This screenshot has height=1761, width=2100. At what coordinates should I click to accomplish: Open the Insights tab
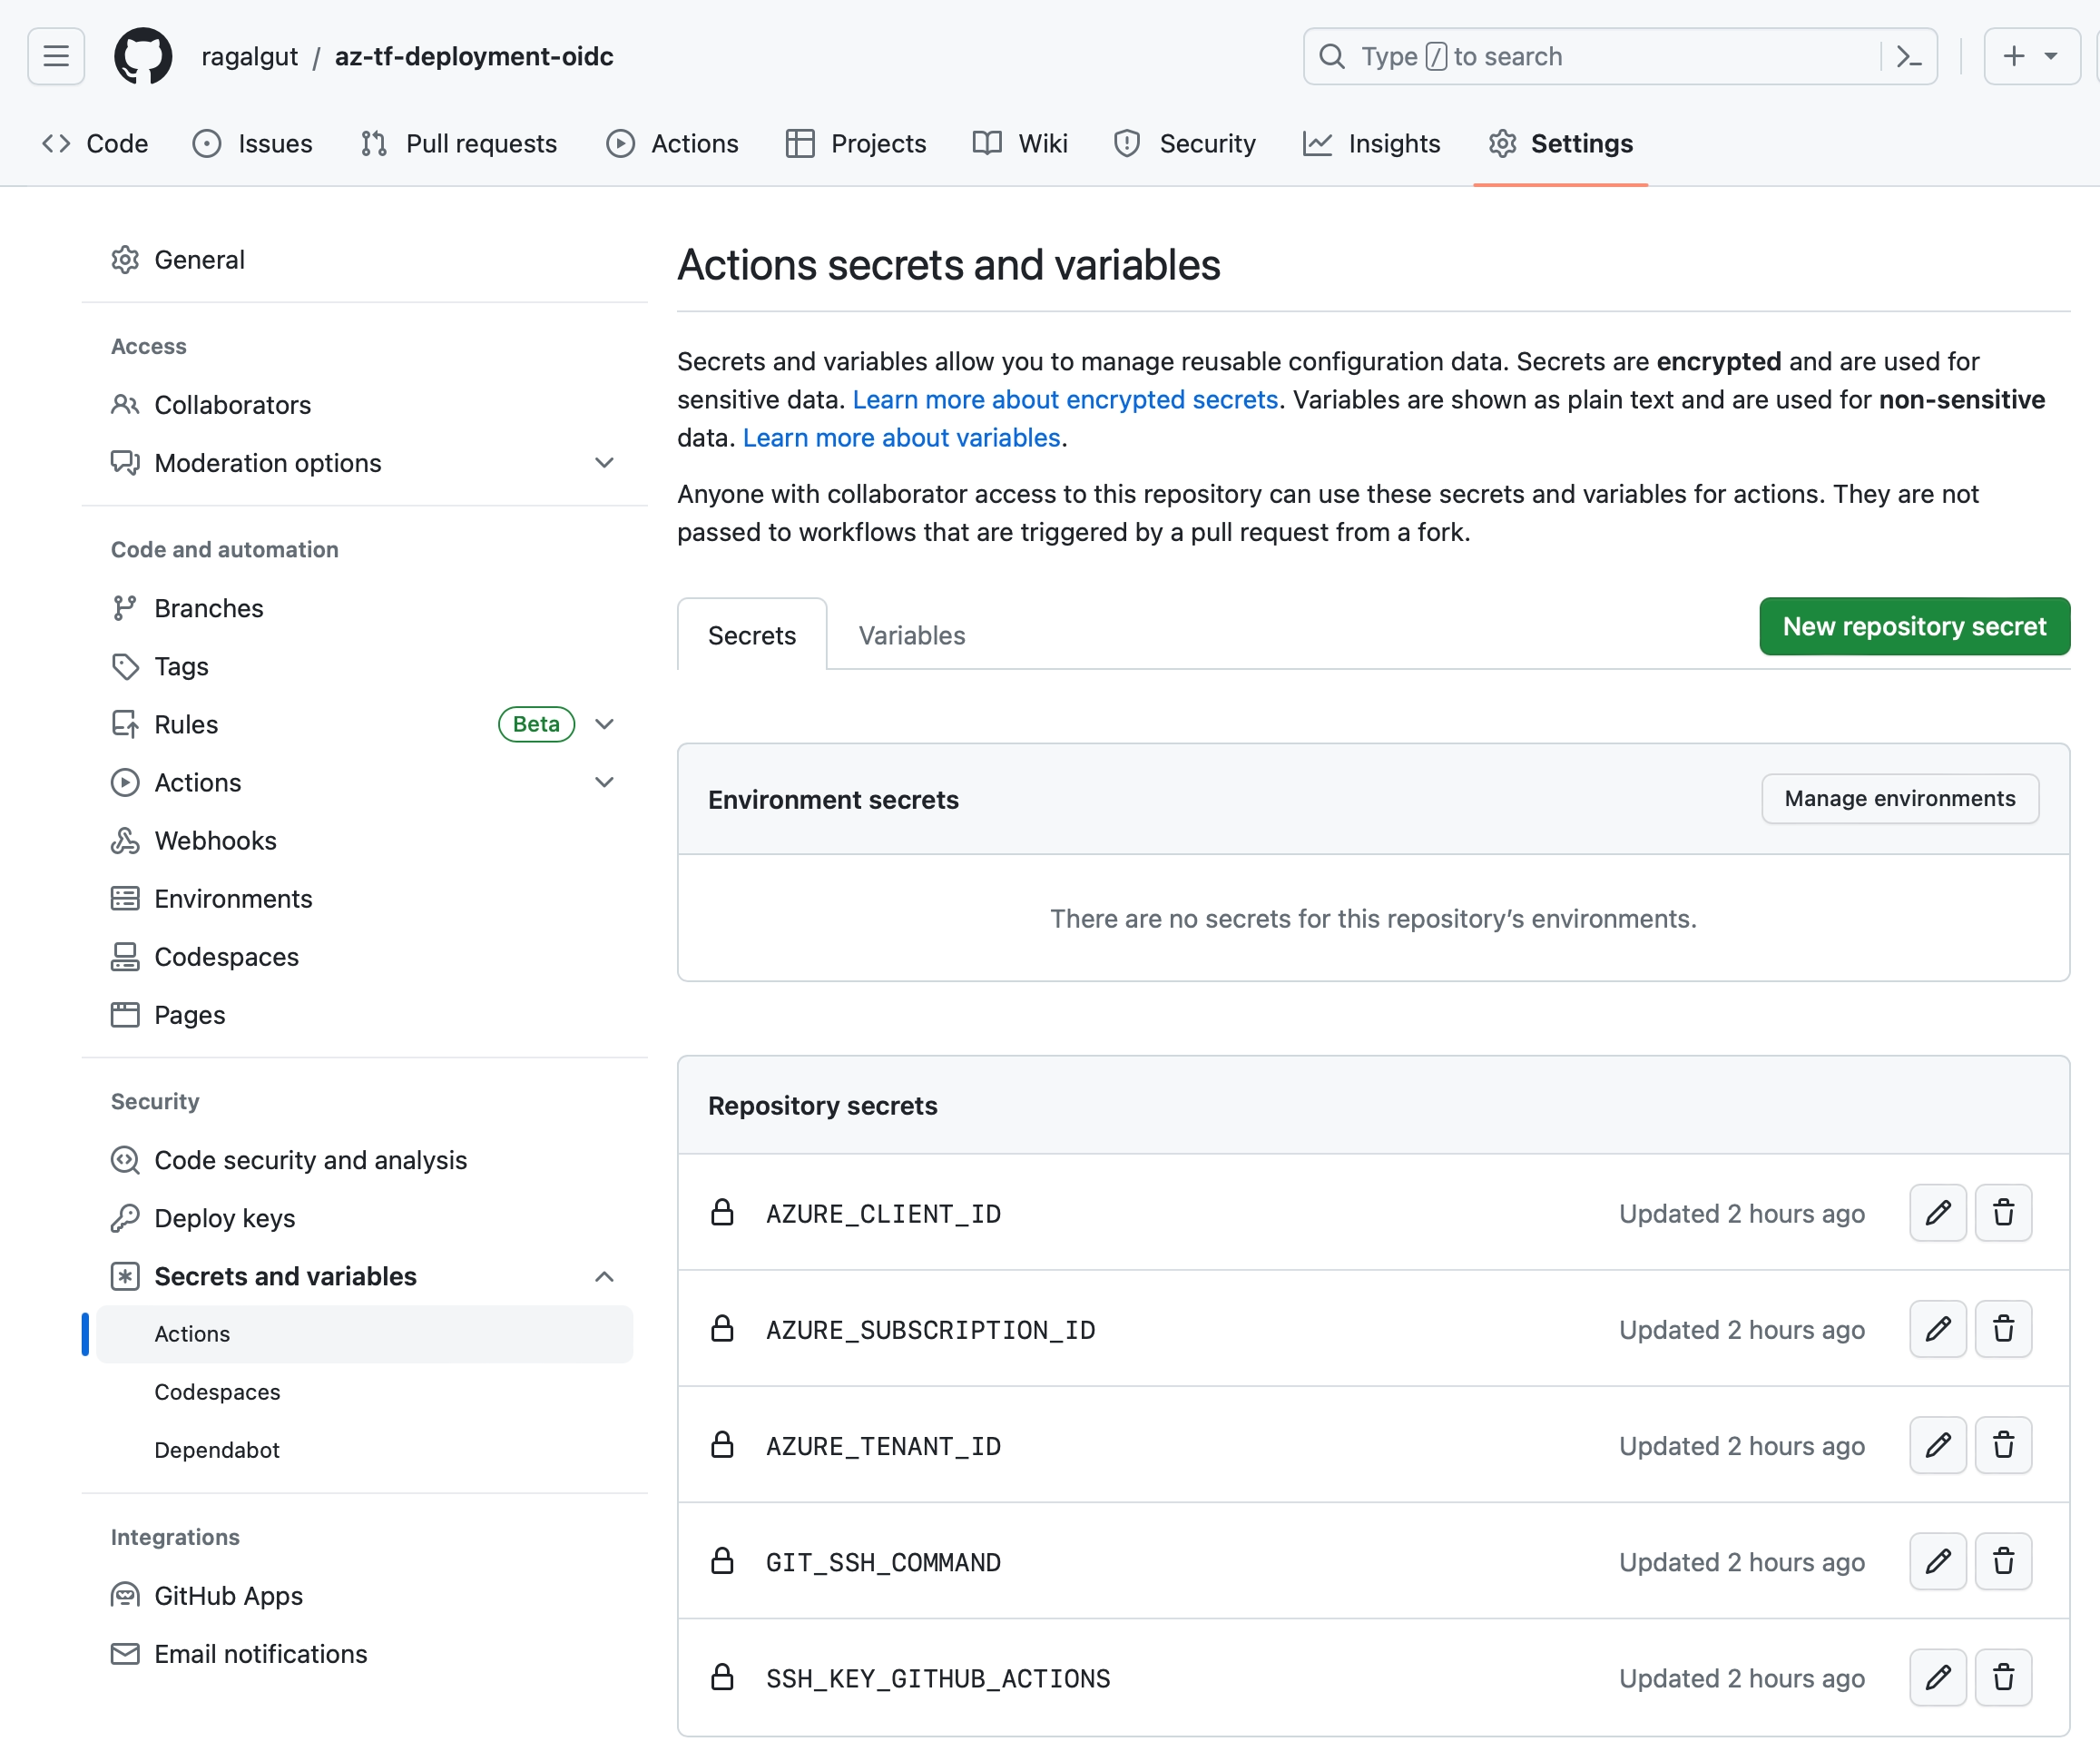click(1371, 143)
